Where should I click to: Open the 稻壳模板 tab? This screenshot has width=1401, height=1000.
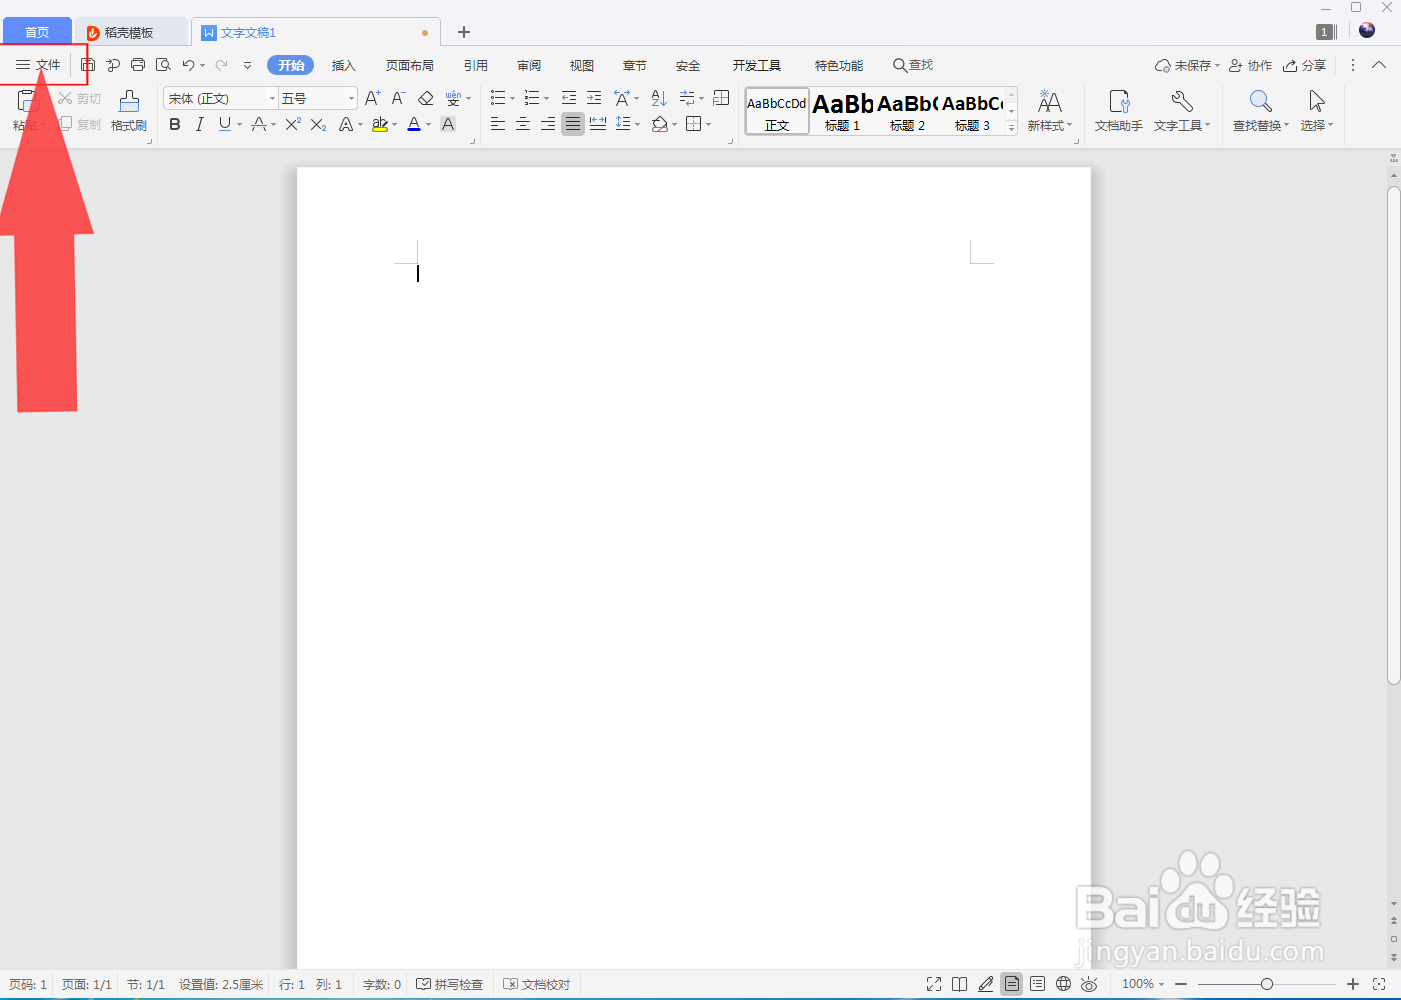pos(130,33)
